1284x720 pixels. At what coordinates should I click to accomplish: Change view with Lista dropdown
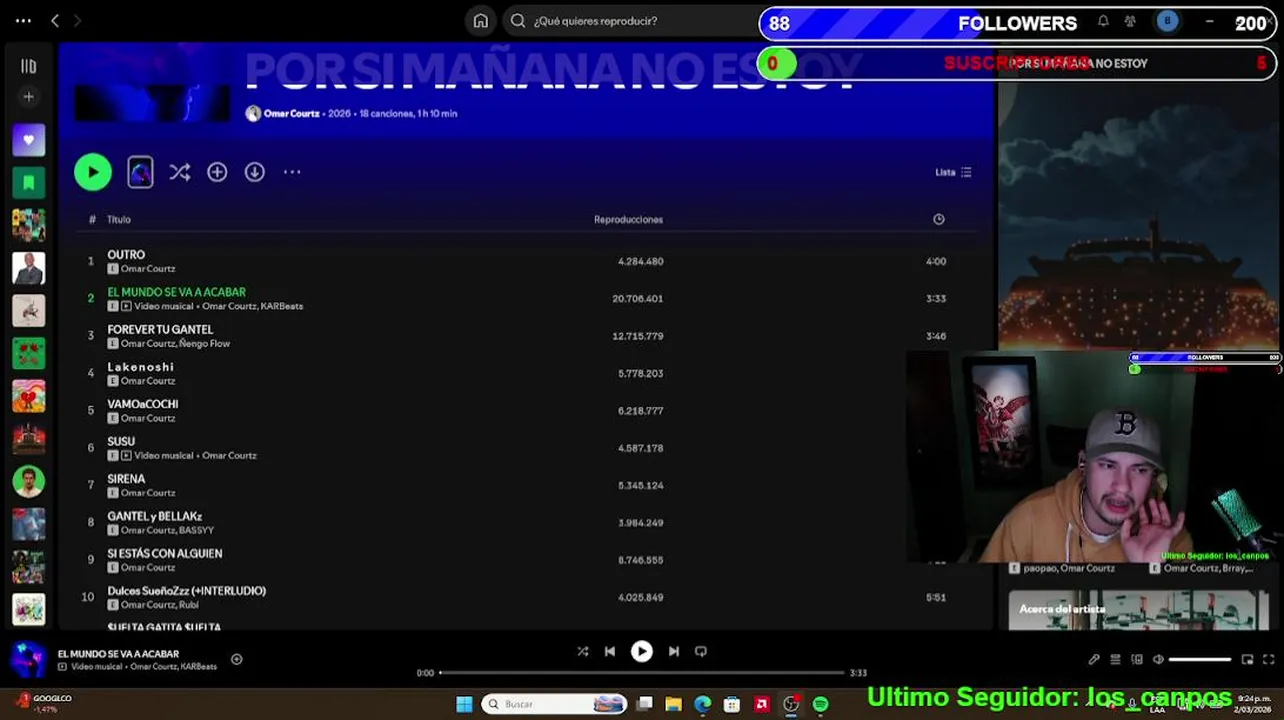click(x=953, y=172)
